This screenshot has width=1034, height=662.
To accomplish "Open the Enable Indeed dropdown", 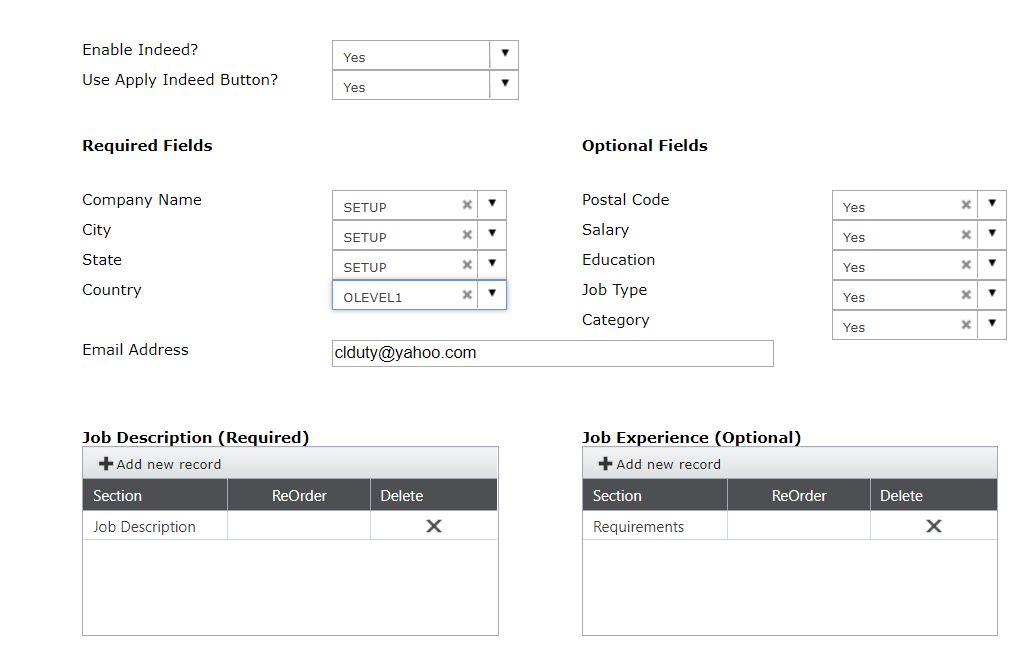I will tap(504, 54).
